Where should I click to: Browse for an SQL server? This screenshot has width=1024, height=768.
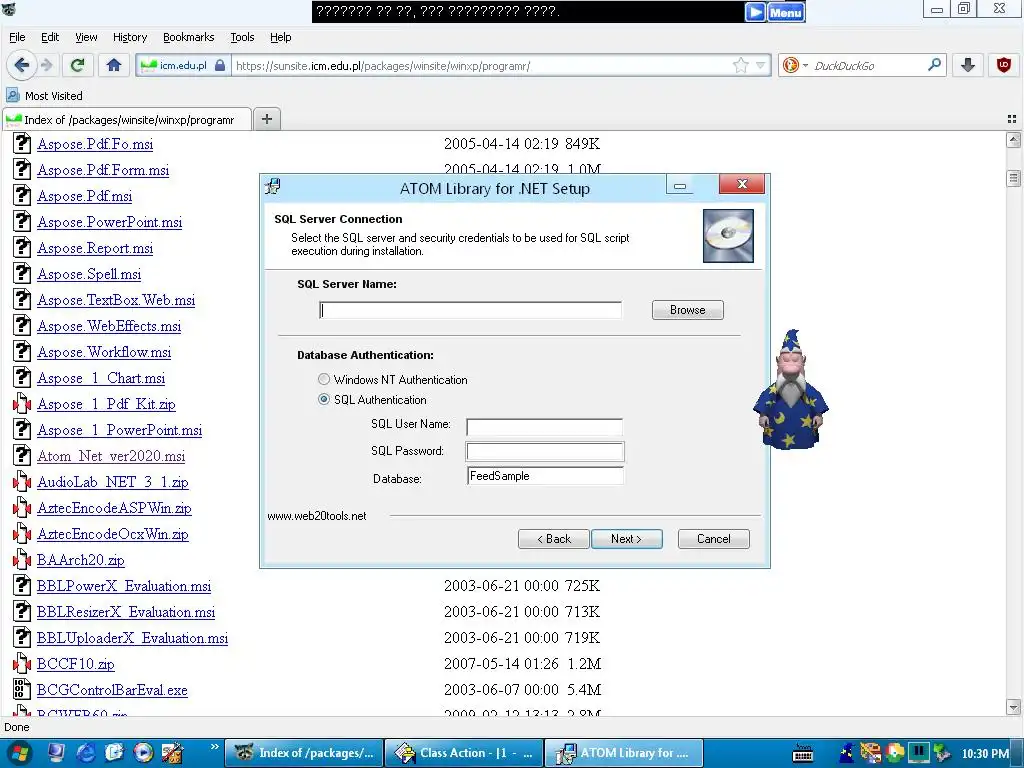tap(688, 310)
